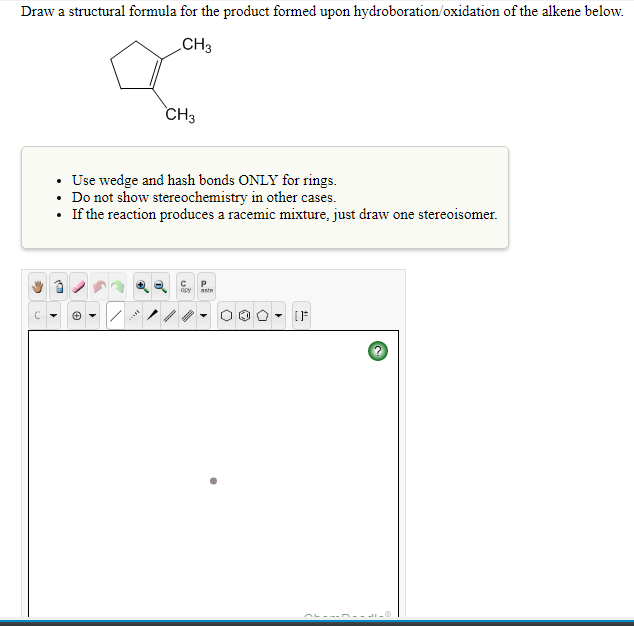Image resolution: width=634 pixels, height=626 pixels.
Task: Select the bracket charge tool
Action: click(x=301, y=315)
